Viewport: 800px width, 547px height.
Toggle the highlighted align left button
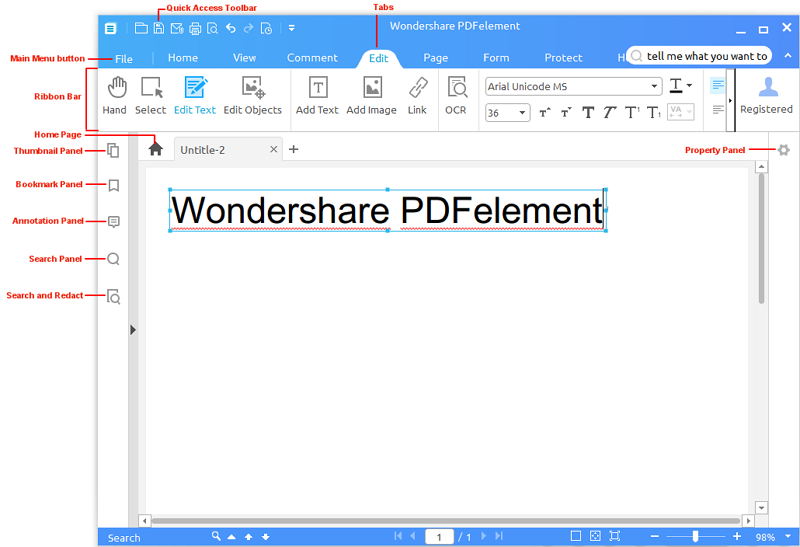click(717, 85)
